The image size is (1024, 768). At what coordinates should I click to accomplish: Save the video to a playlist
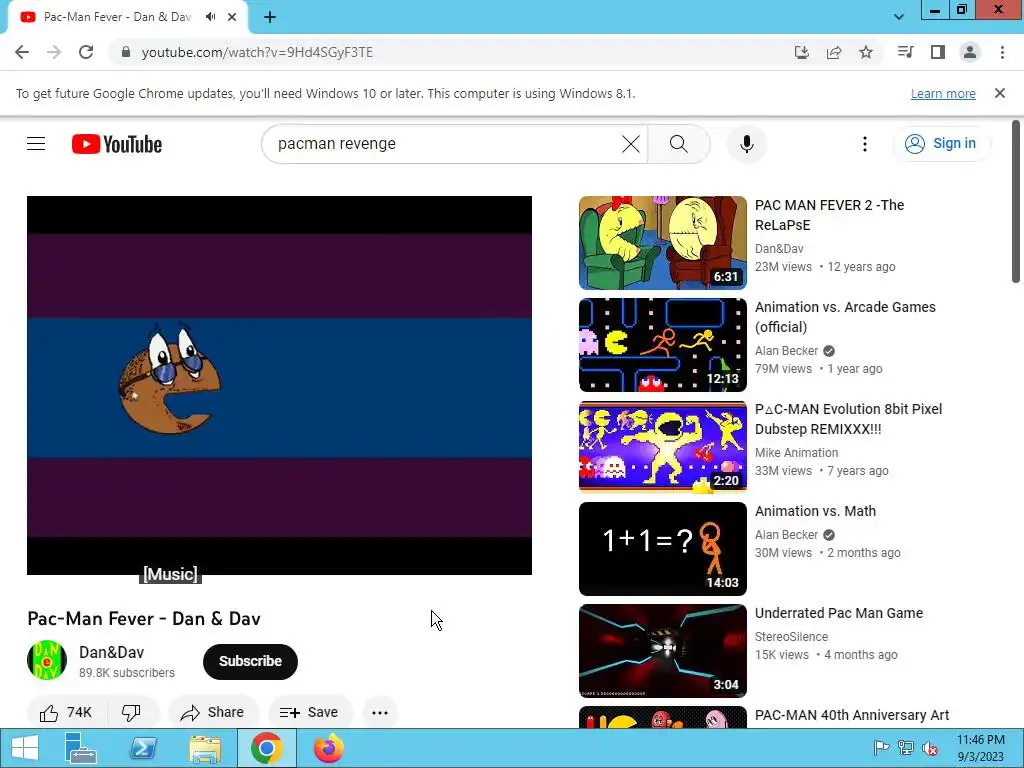pyautogui.click(x=310, y=712)
